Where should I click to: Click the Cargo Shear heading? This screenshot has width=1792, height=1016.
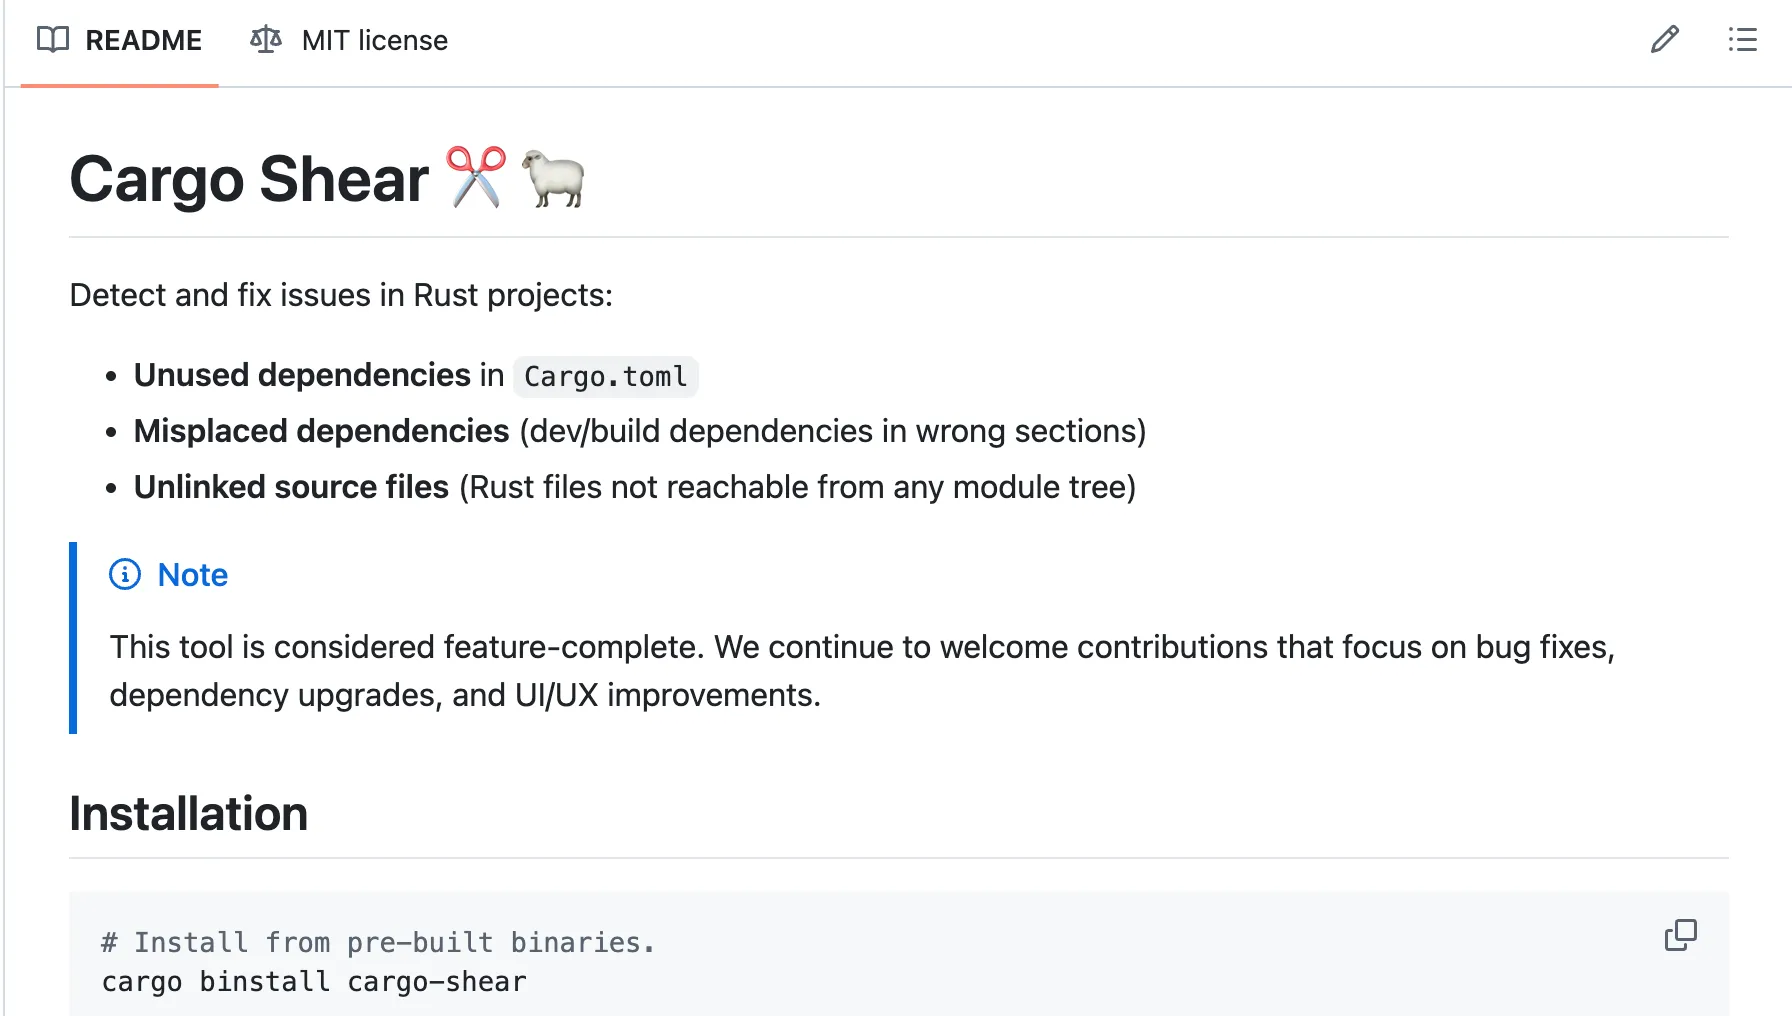(x=246, y=180)
